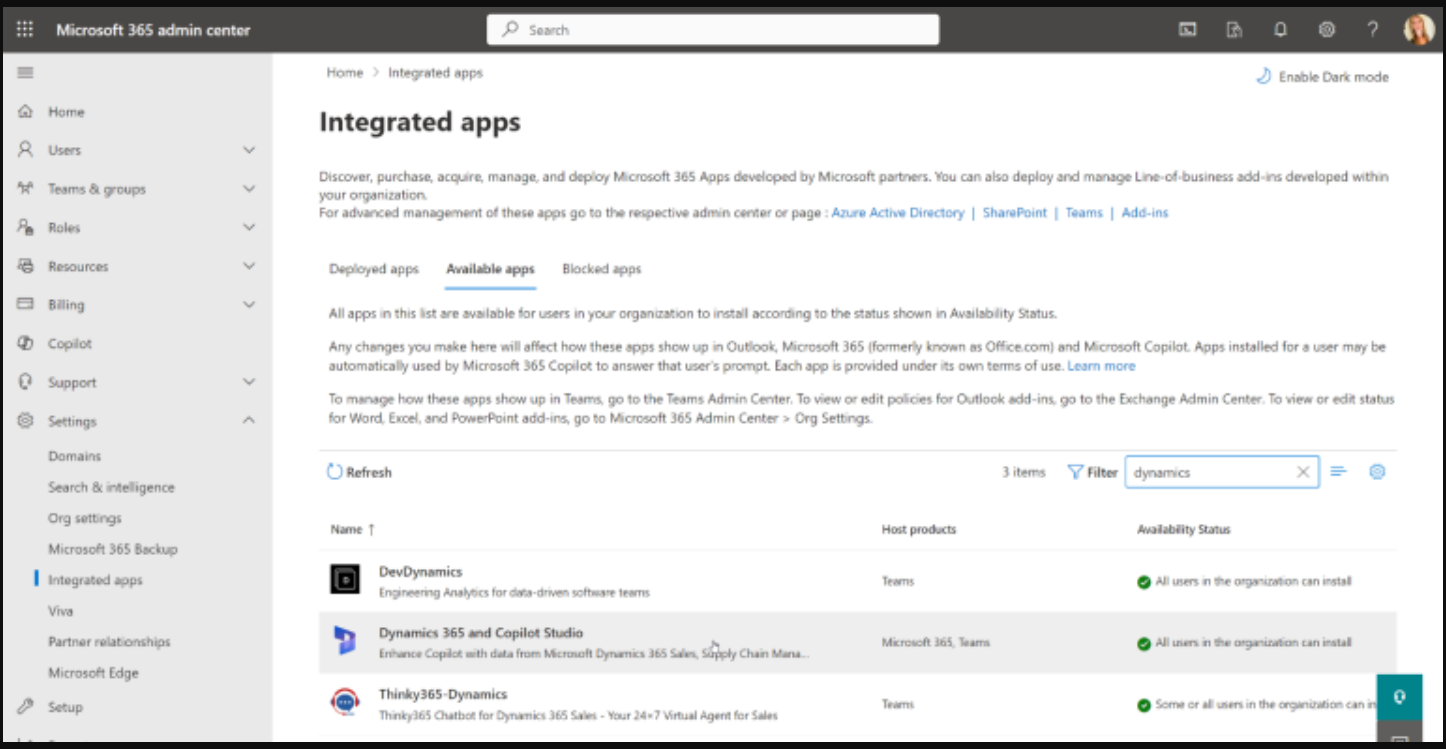The image size is (1446, 749).
Task: Click the Thinky365-Dynamics app icon
Action: tap(345, 703)
